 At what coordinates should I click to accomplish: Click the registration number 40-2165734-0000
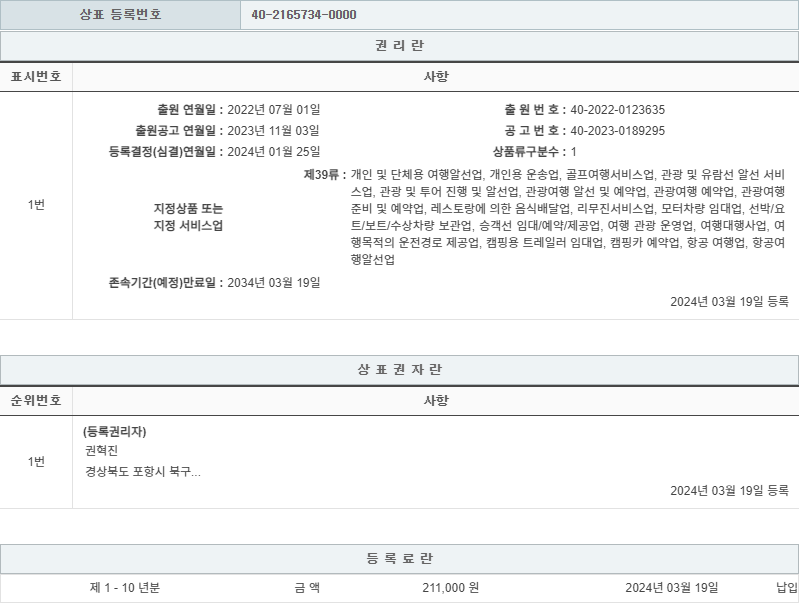(x=304, y=15)
